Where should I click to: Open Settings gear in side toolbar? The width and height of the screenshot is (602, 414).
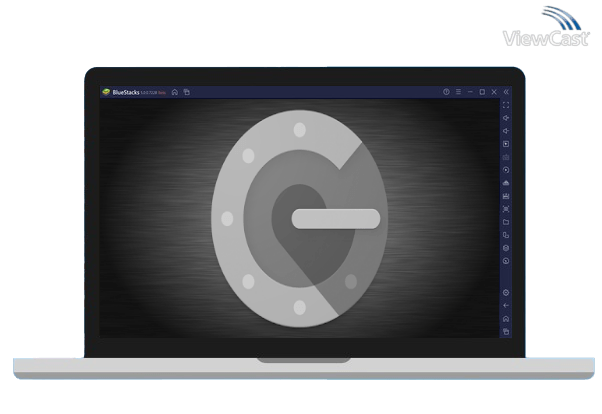pos(506,293)
